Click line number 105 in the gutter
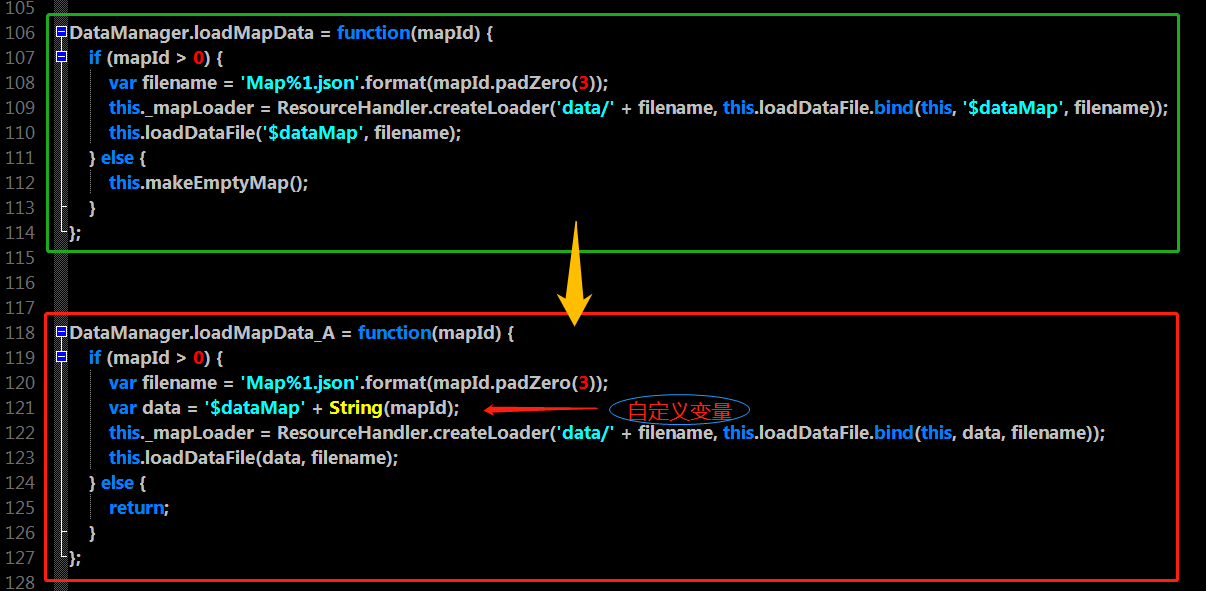The height and width of the screenshot is (591, 1206). [x=20, y=8]
